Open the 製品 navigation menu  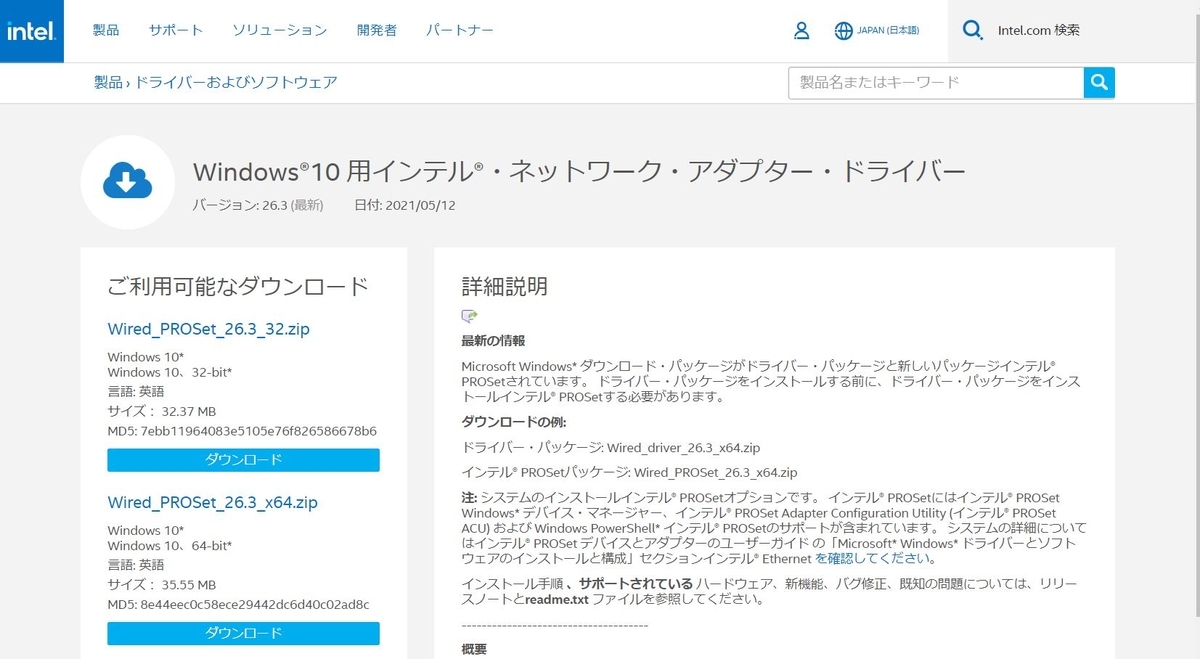[106, 30]
